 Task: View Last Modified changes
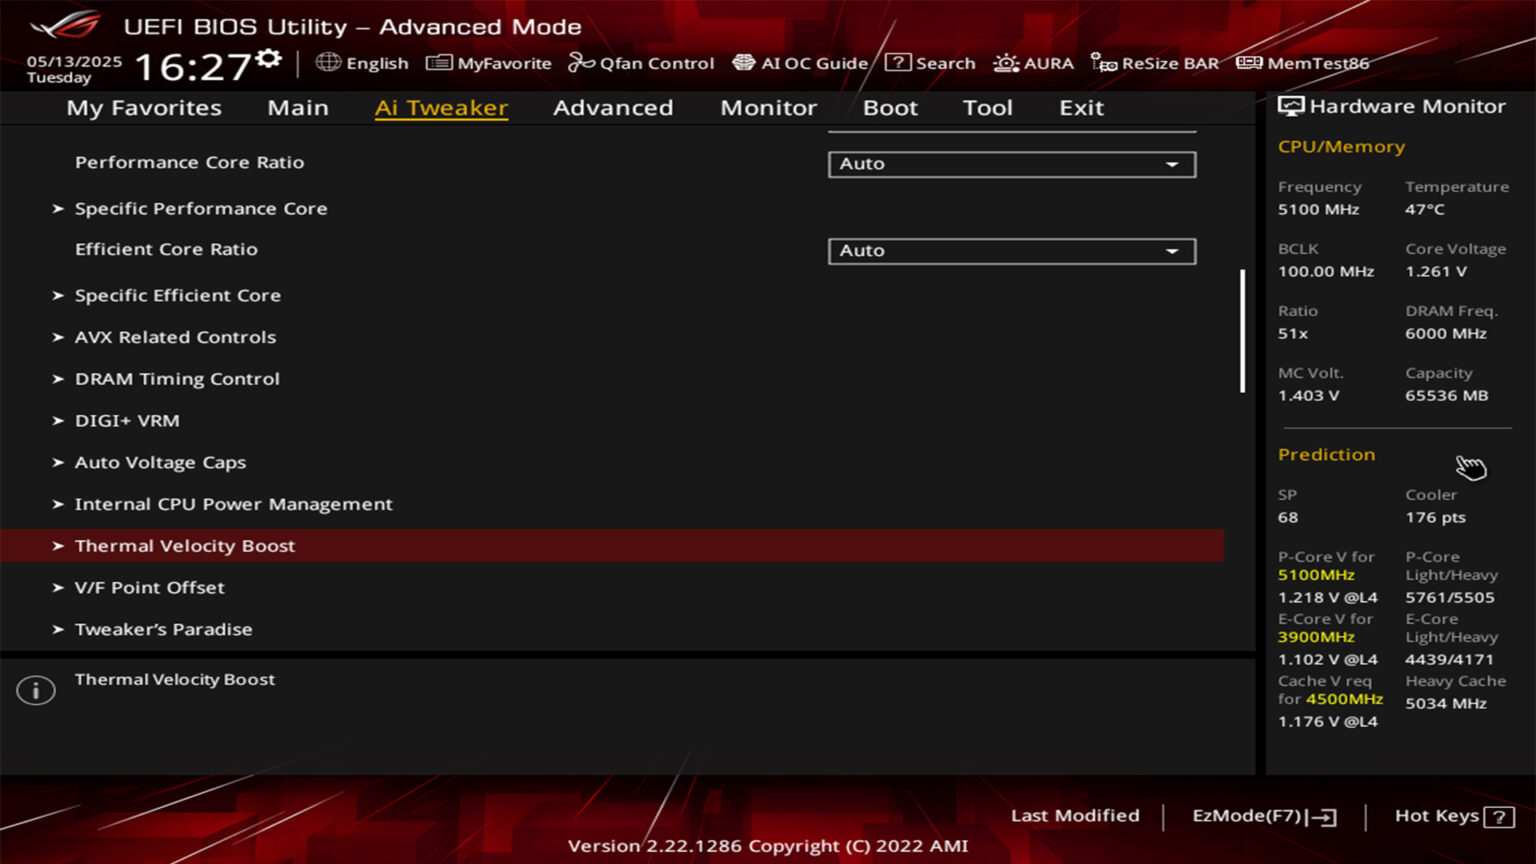[x=1075, y=815]
